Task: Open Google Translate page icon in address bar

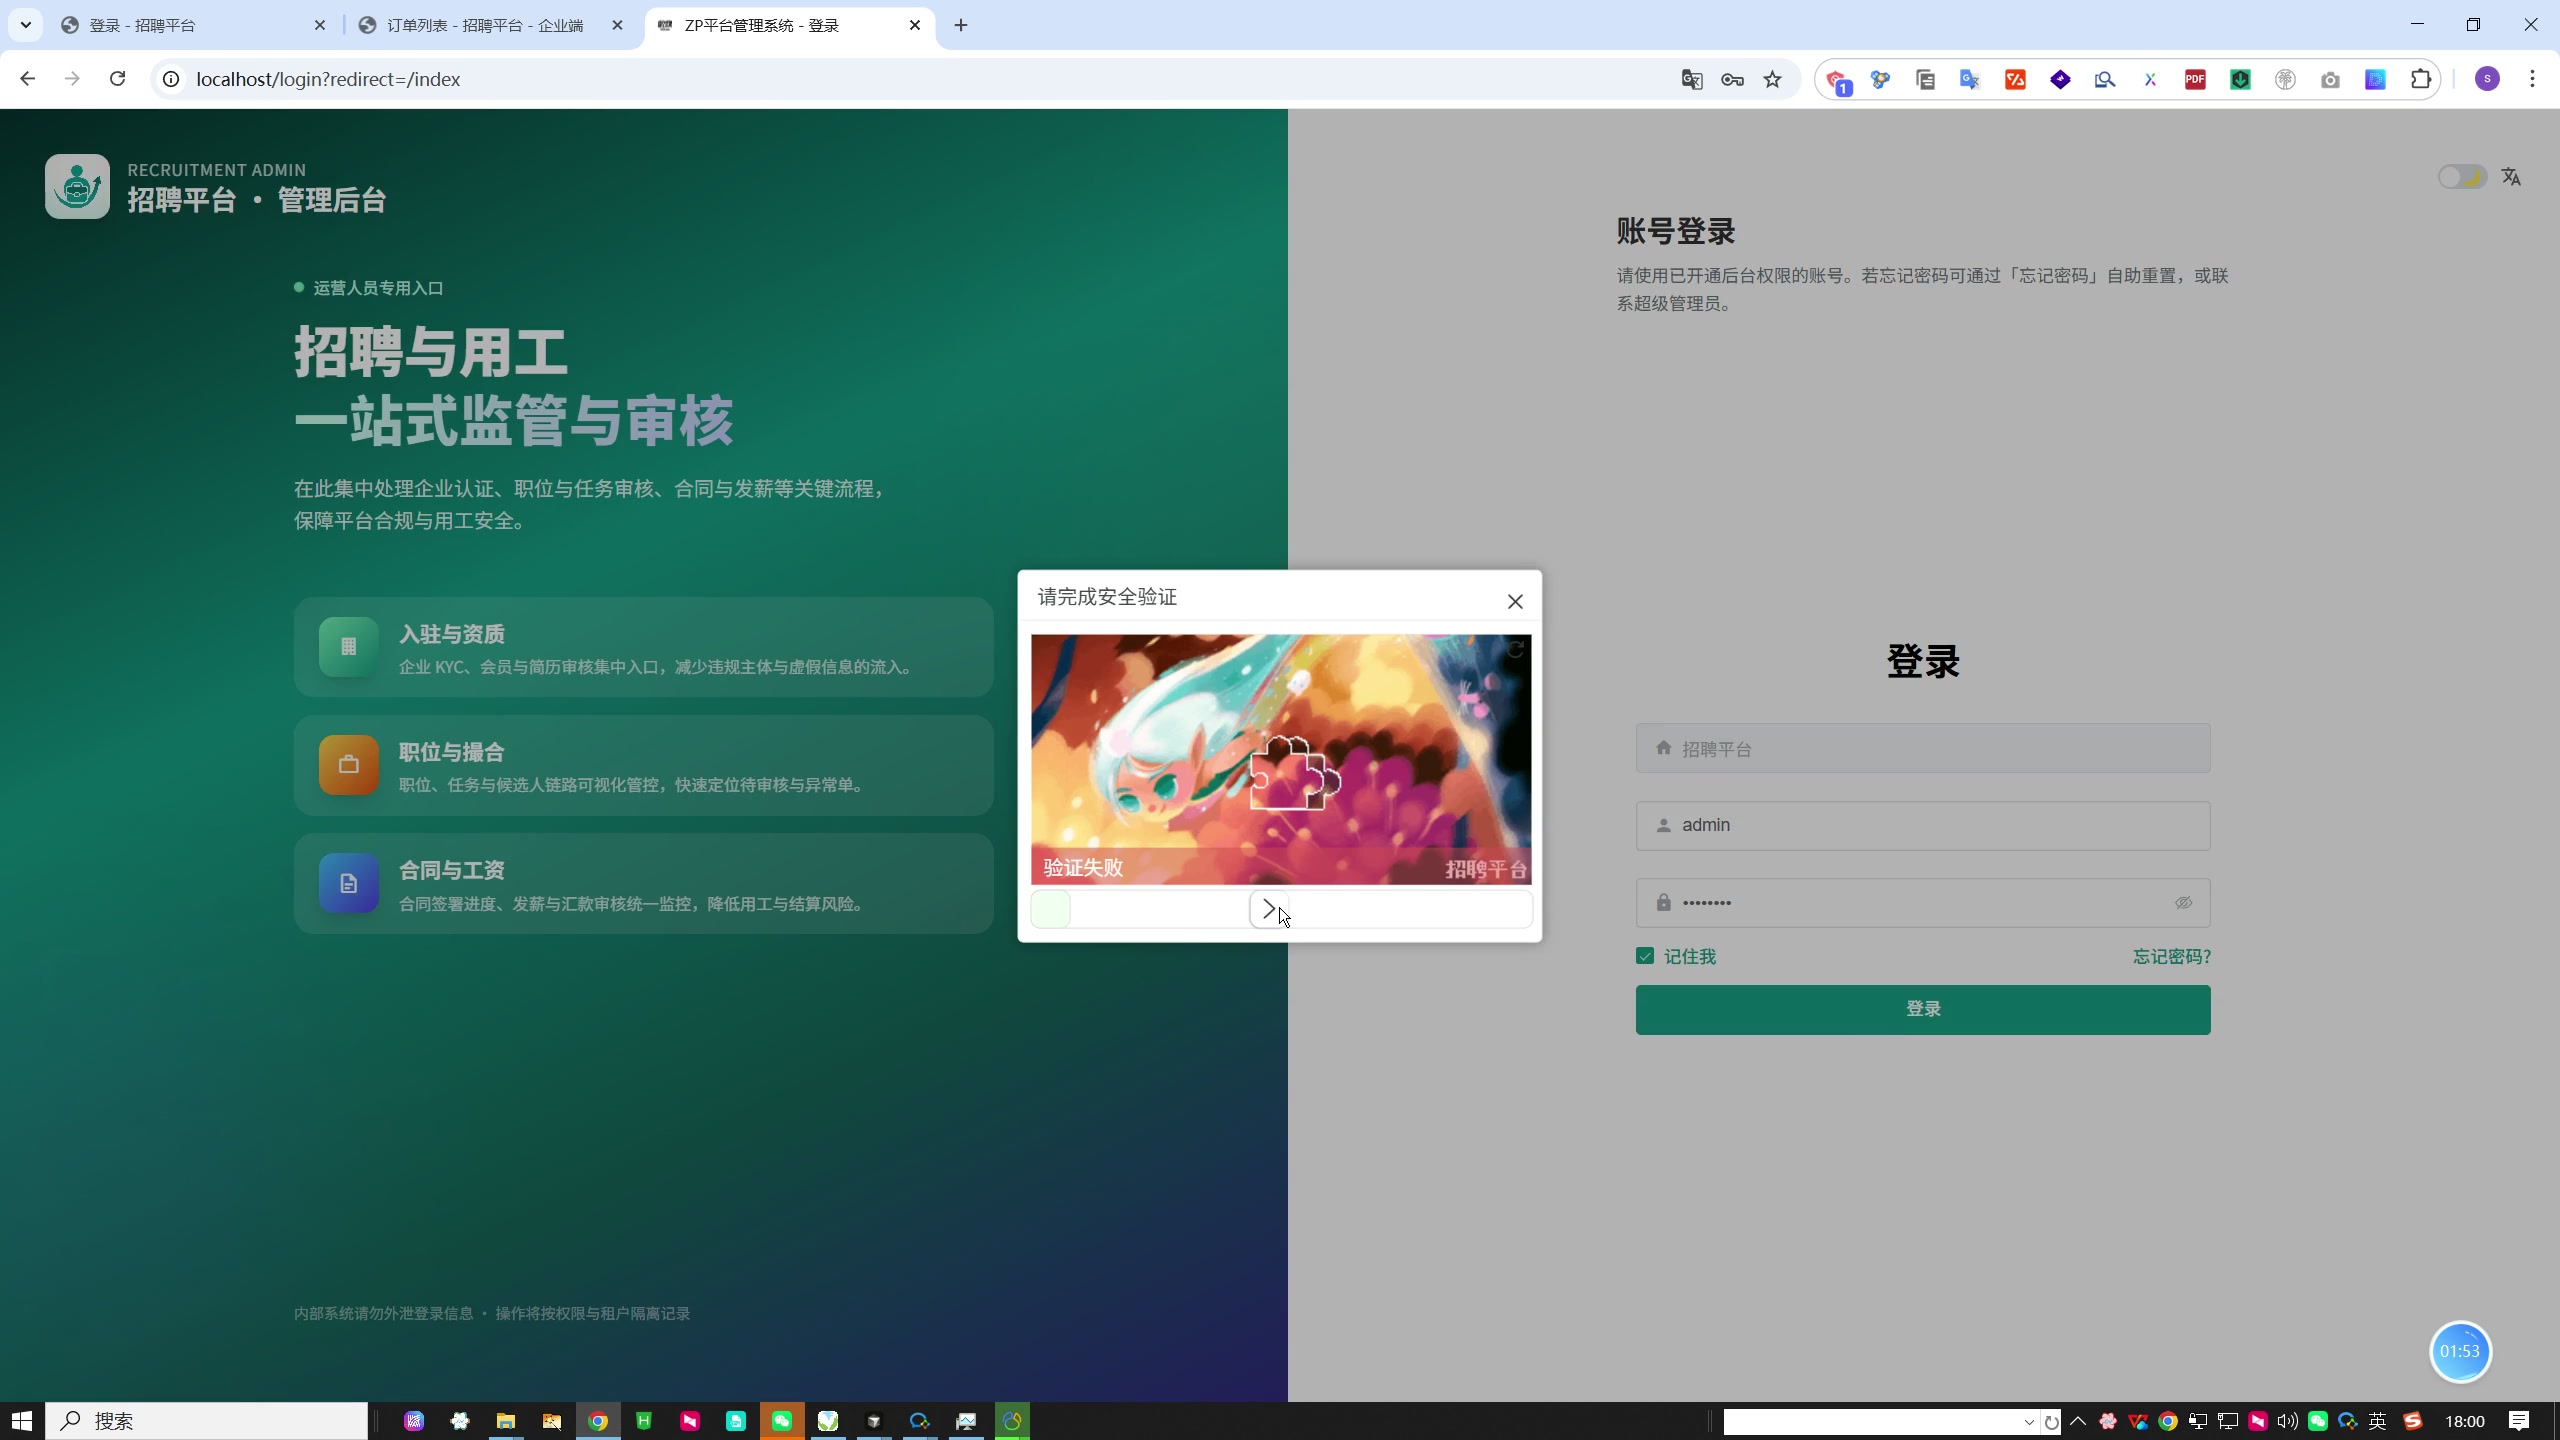Action: pos(1692,79)
